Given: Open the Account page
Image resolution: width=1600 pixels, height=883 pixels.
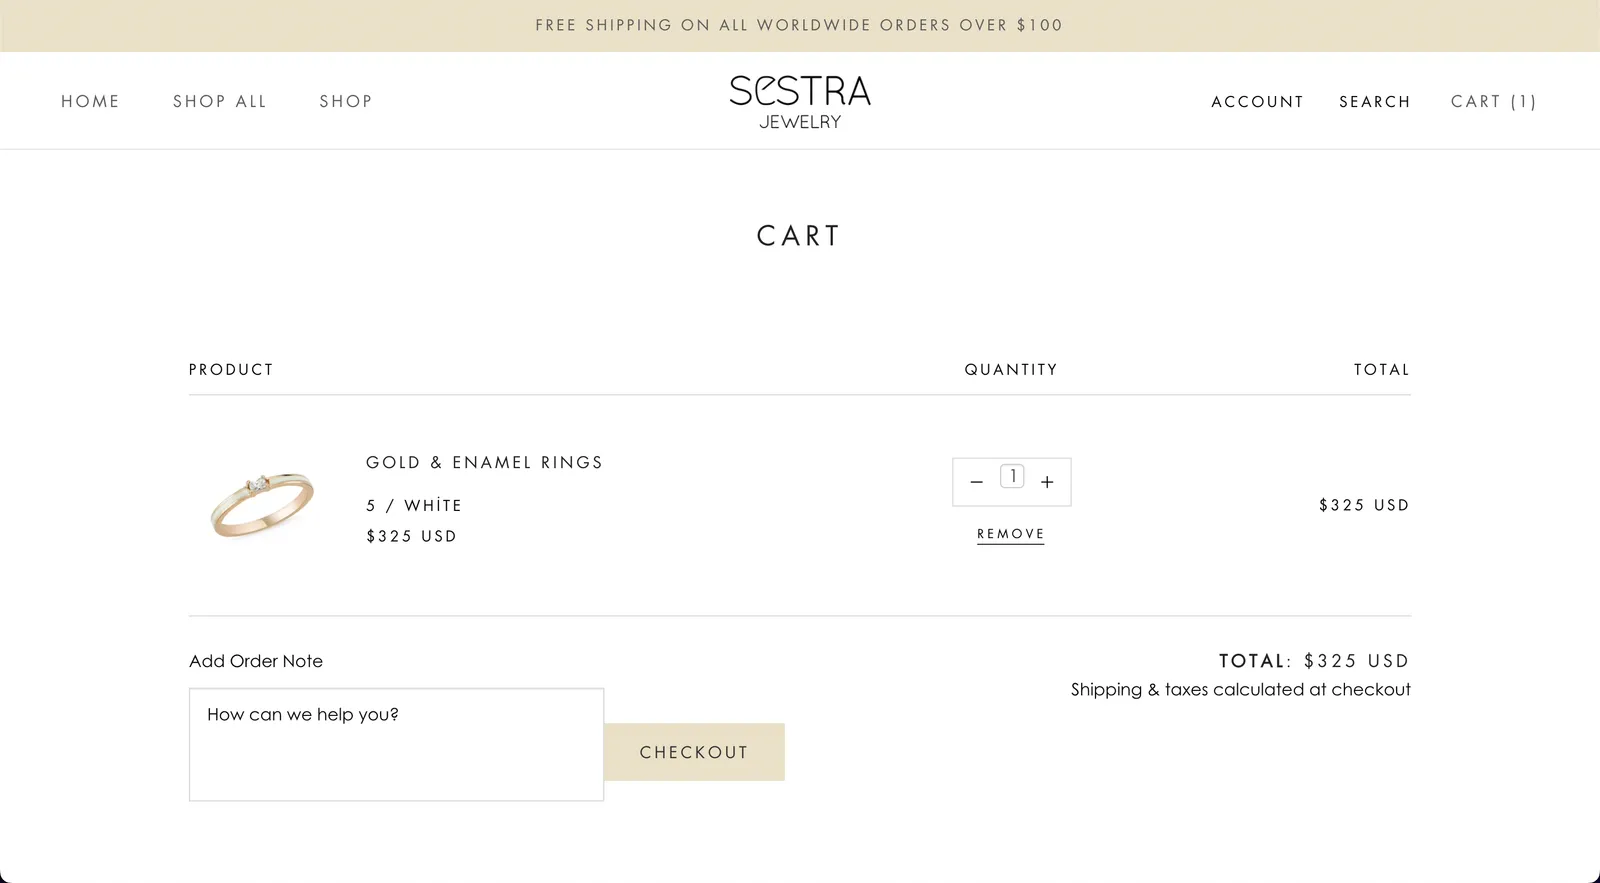Looking at the screenshot, I should point(1257,102).
